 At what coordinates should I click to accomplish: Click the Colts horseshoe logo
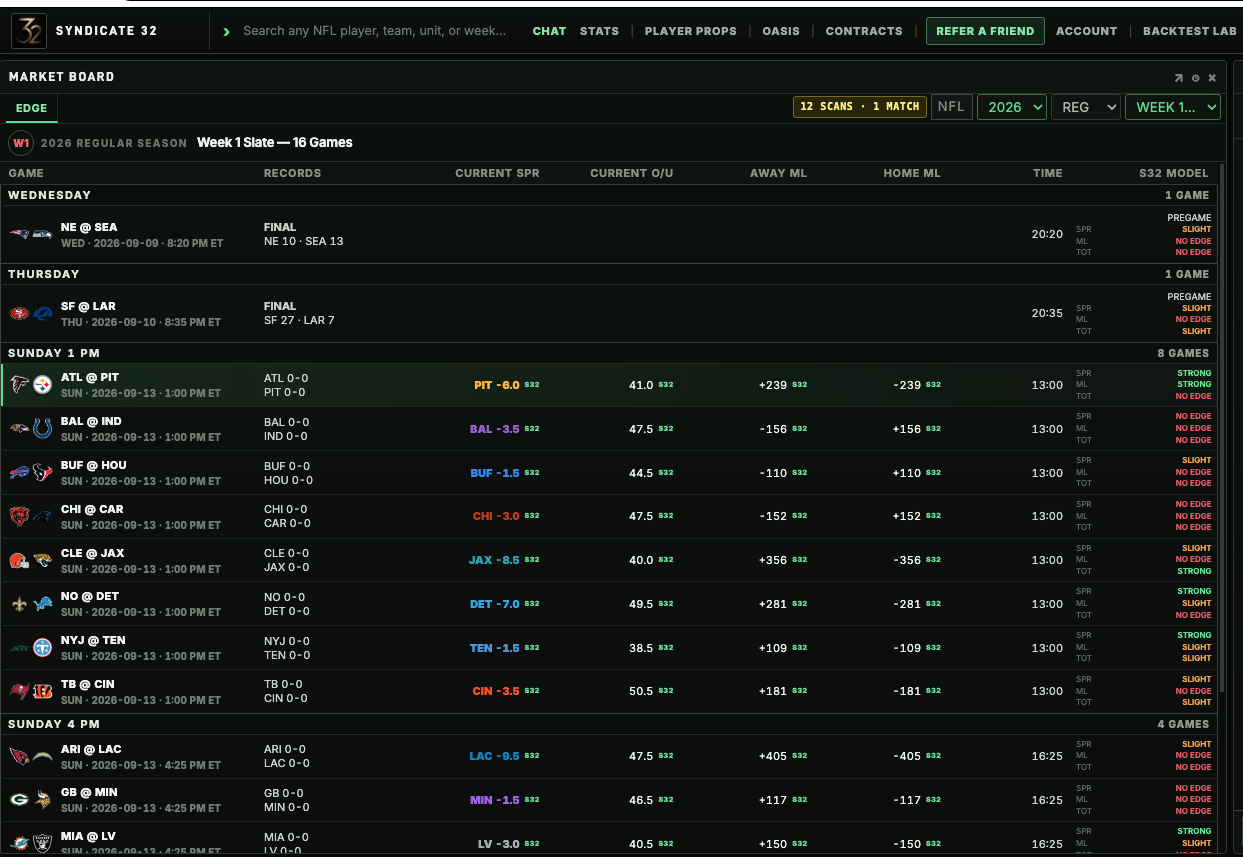point(42,429)
